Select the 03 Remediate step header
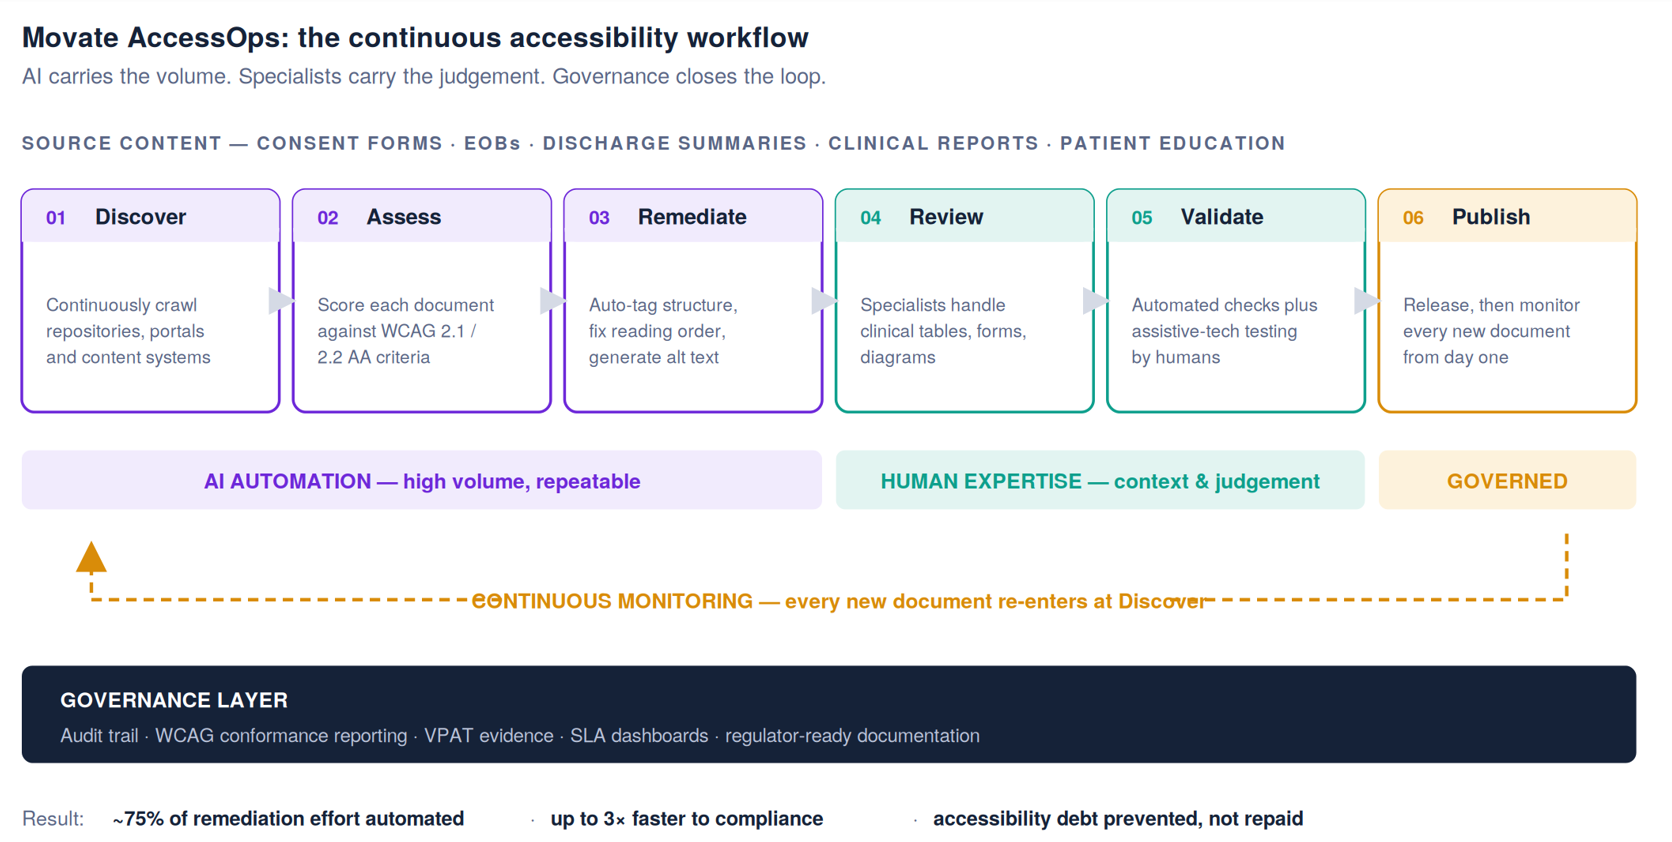 tap(693, 216)
